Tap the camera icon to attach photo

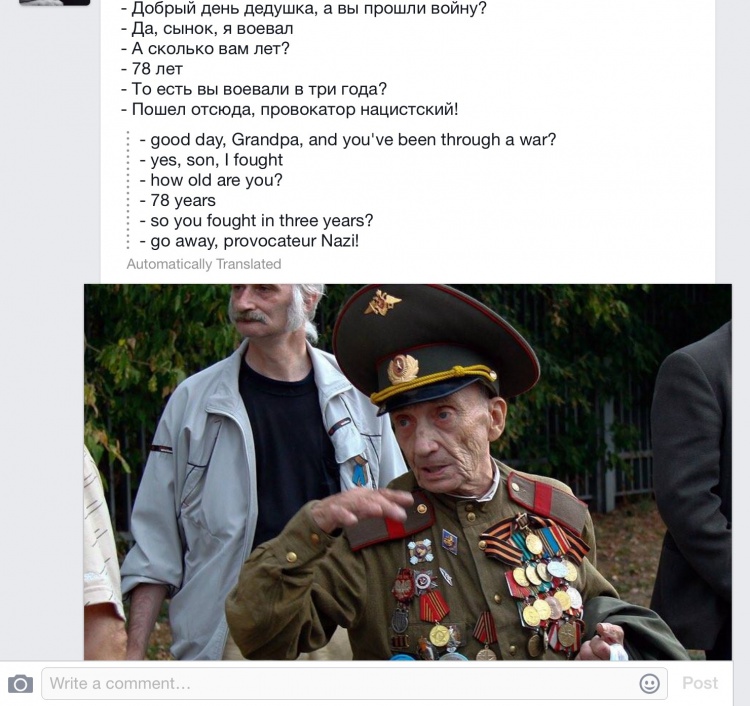tap(21, 684)
